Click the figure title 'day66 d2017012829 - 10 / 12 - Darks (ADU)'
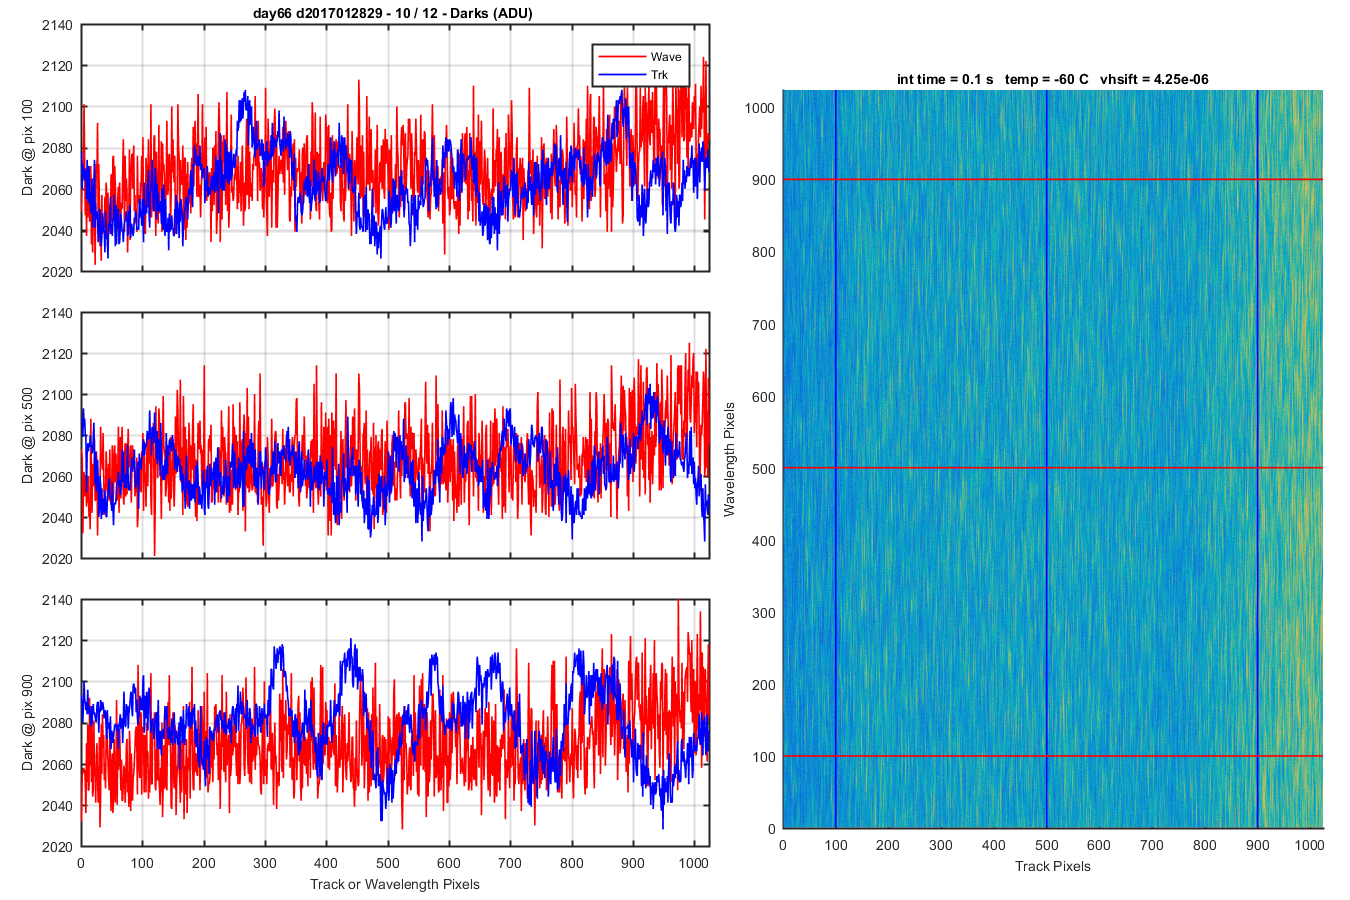Image resolution: width=1350 pixels, height=900 pixels. (393, 13)
